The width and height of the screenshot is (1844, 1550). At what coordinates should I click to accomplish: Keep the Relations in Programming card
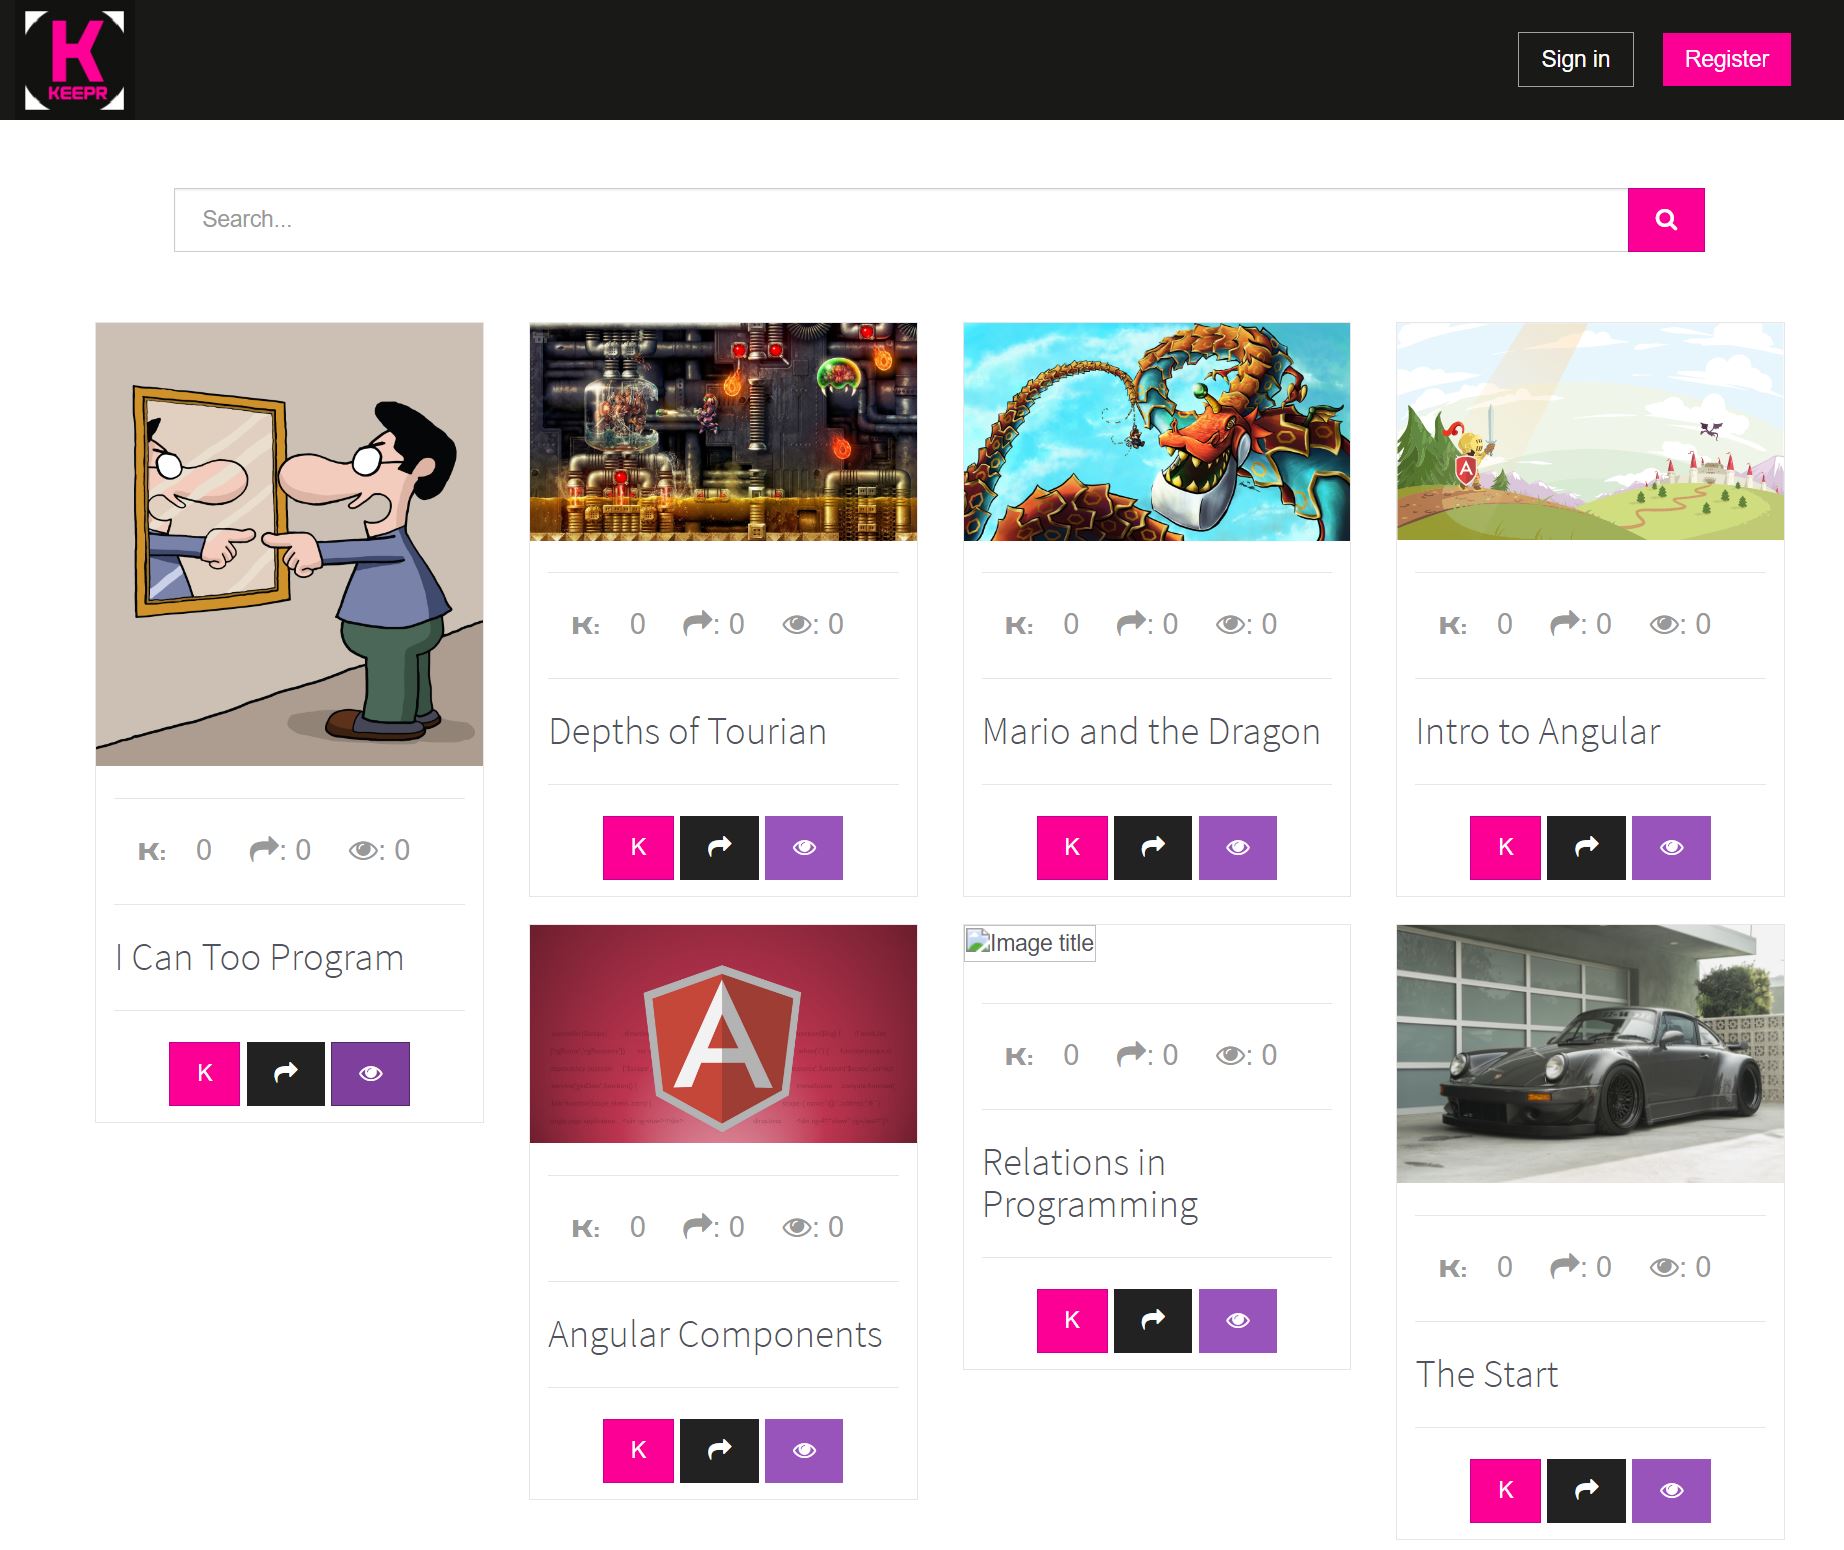point(1072,1321)
